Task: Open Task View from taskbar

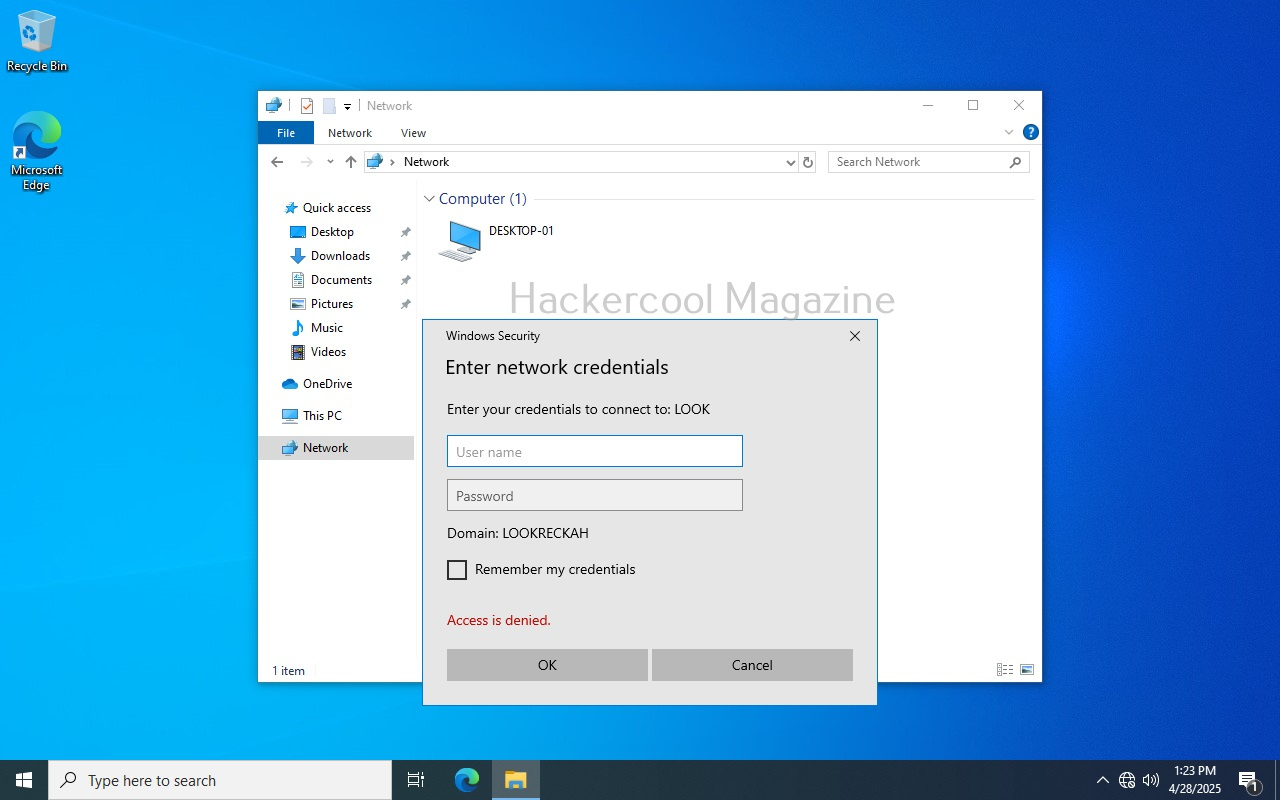Action: pyautogui.click(x=416, y=780)
